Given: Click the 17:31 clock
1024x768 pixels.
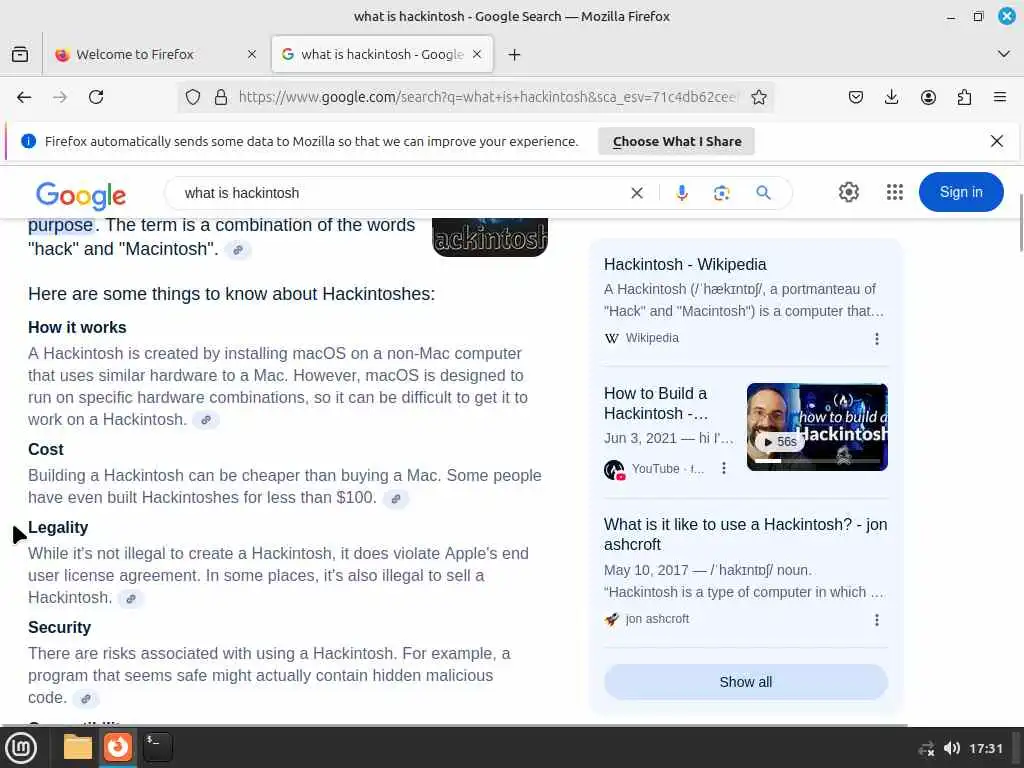Looking at the screenshot, I should click(x=985, y=748).
